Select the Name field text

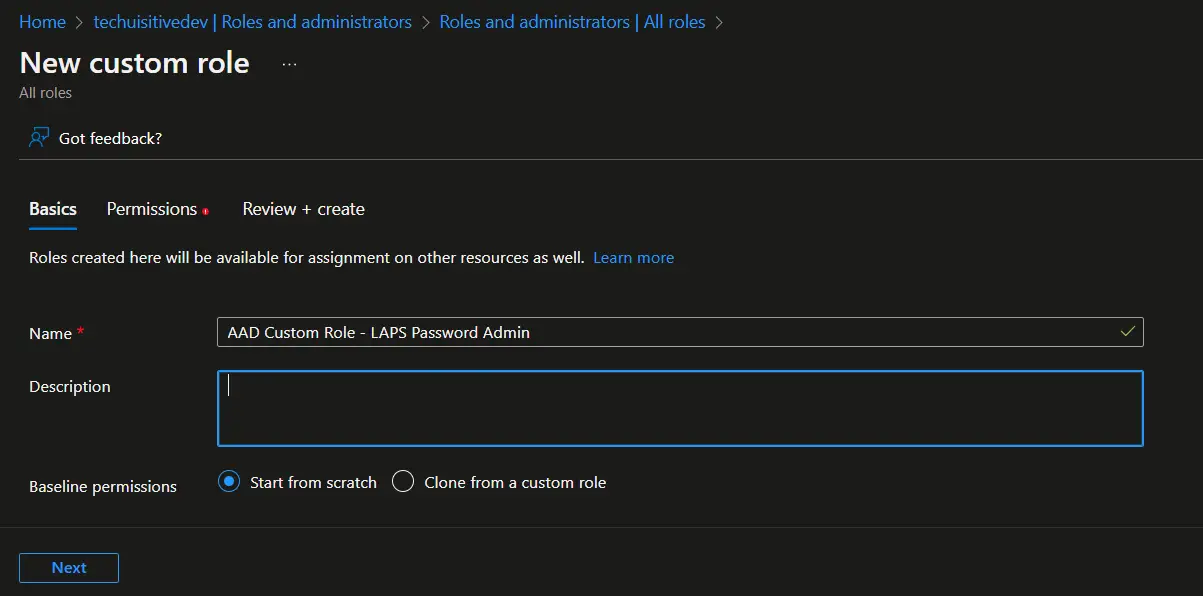click(600, 331)
